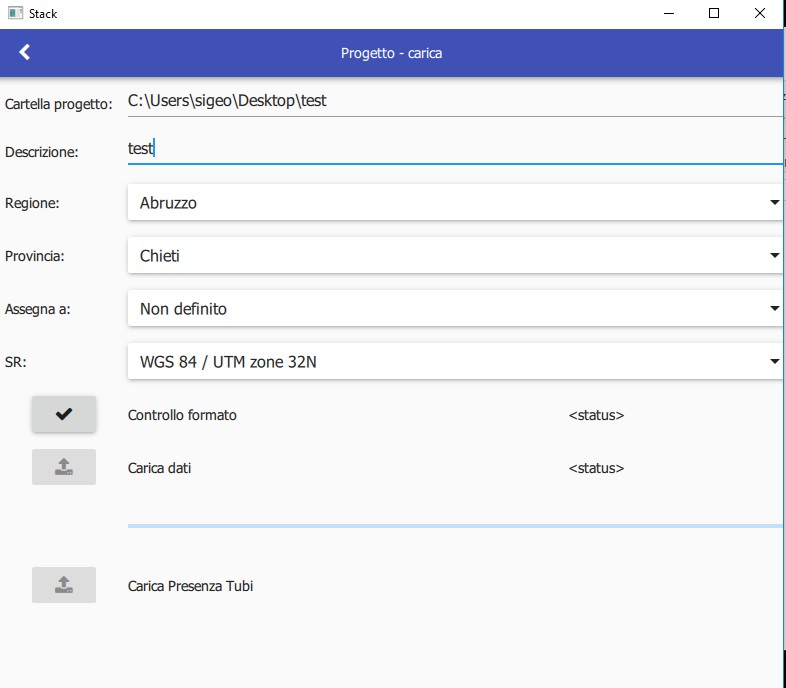
Task: Click the Progetto - carica header title
Action: (x=391, y=53)
